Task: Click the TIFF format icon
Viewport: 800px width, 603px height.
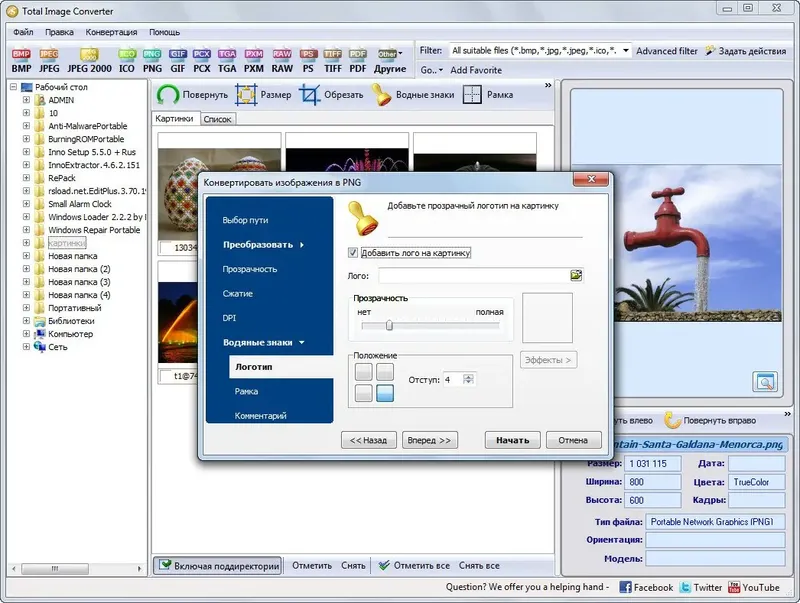Action: 333,54
